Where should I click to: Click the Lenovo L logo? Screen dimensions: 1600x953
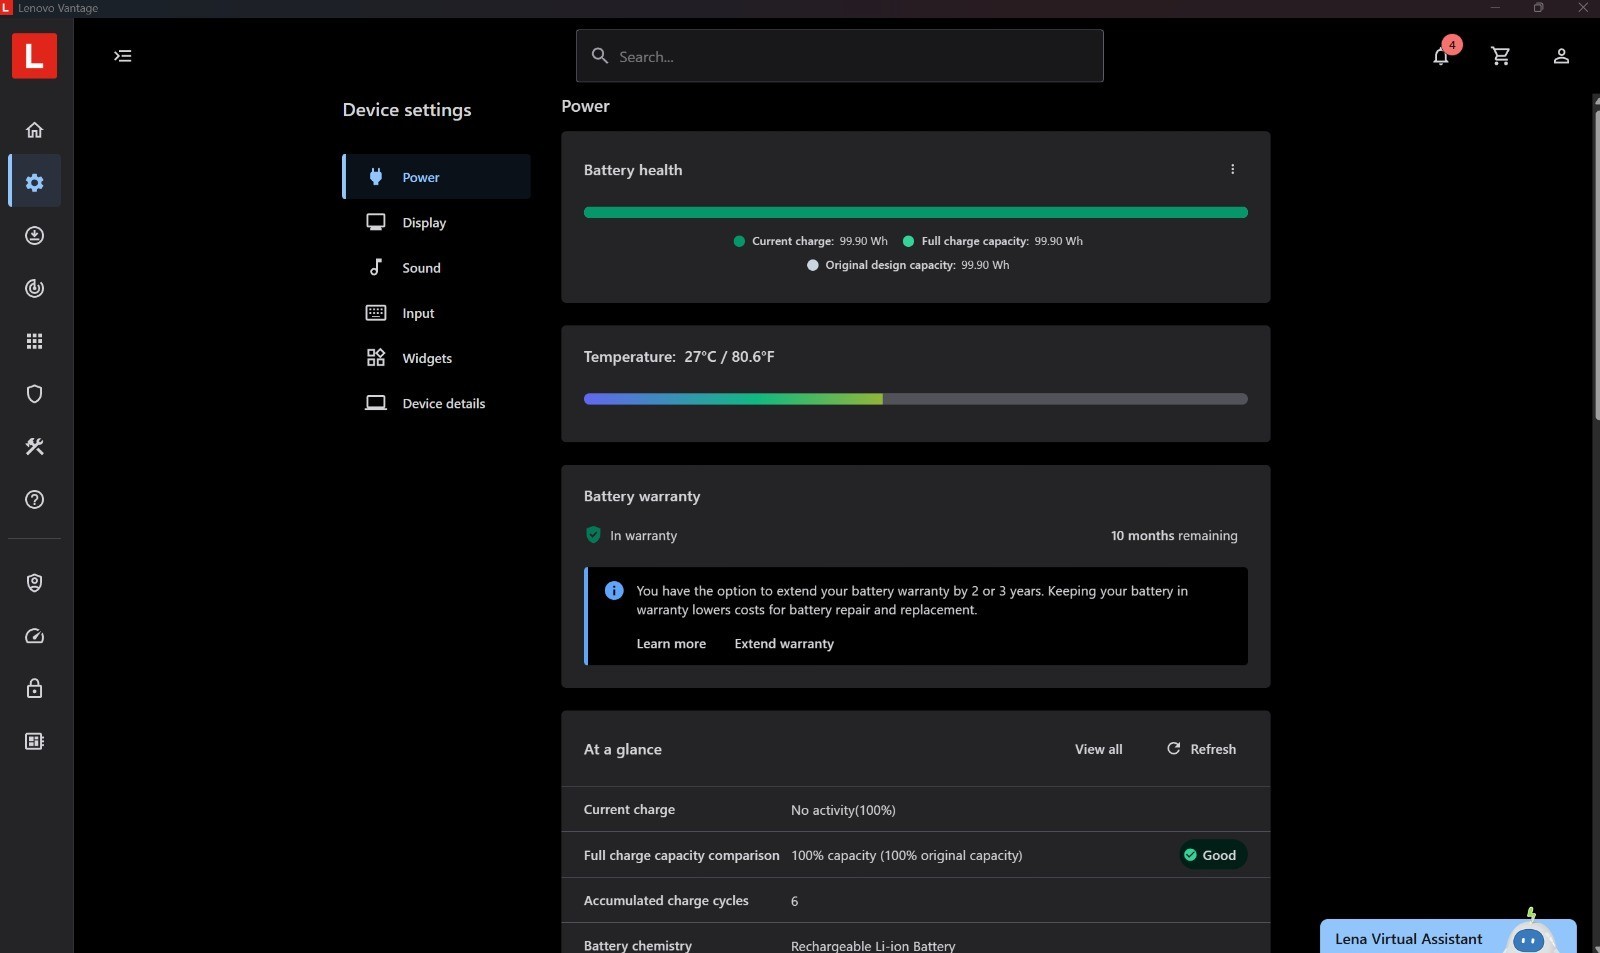pyautogui.click(x=34, y=56)
